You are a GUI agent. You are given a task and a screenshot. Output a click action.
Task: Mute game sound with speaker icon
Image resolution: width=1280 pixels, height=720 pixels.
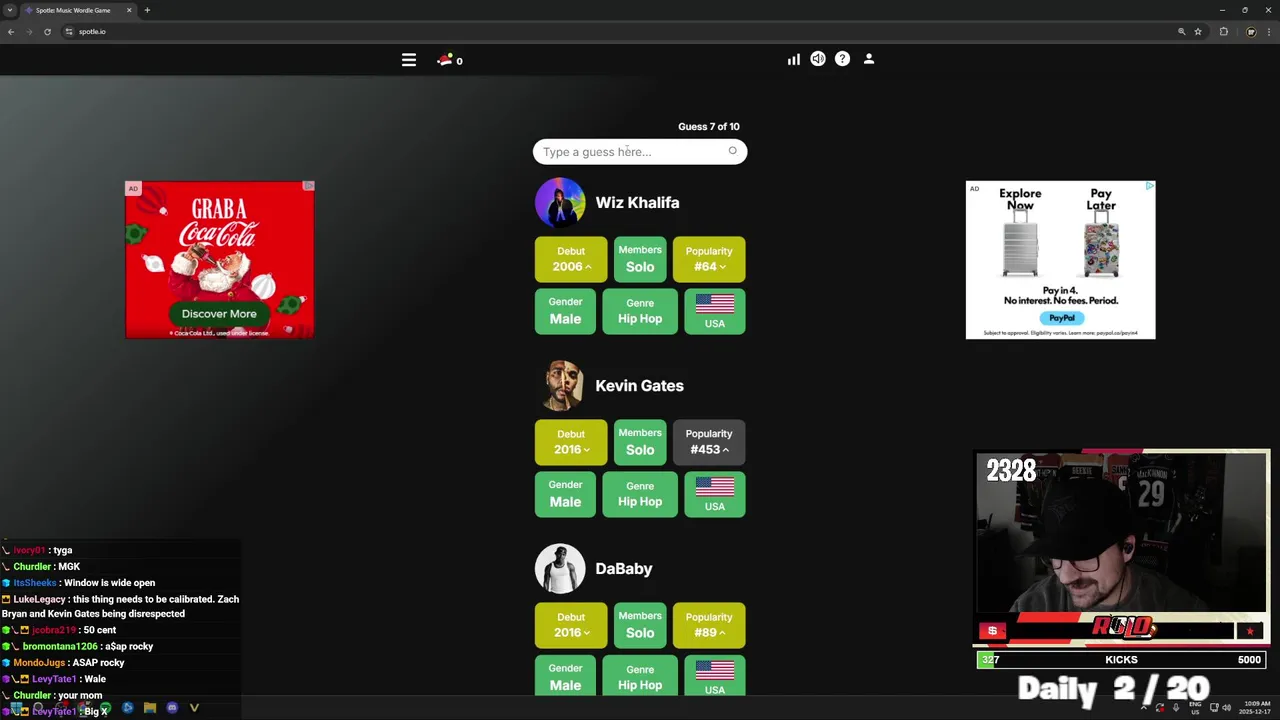(x=818, y=59)
